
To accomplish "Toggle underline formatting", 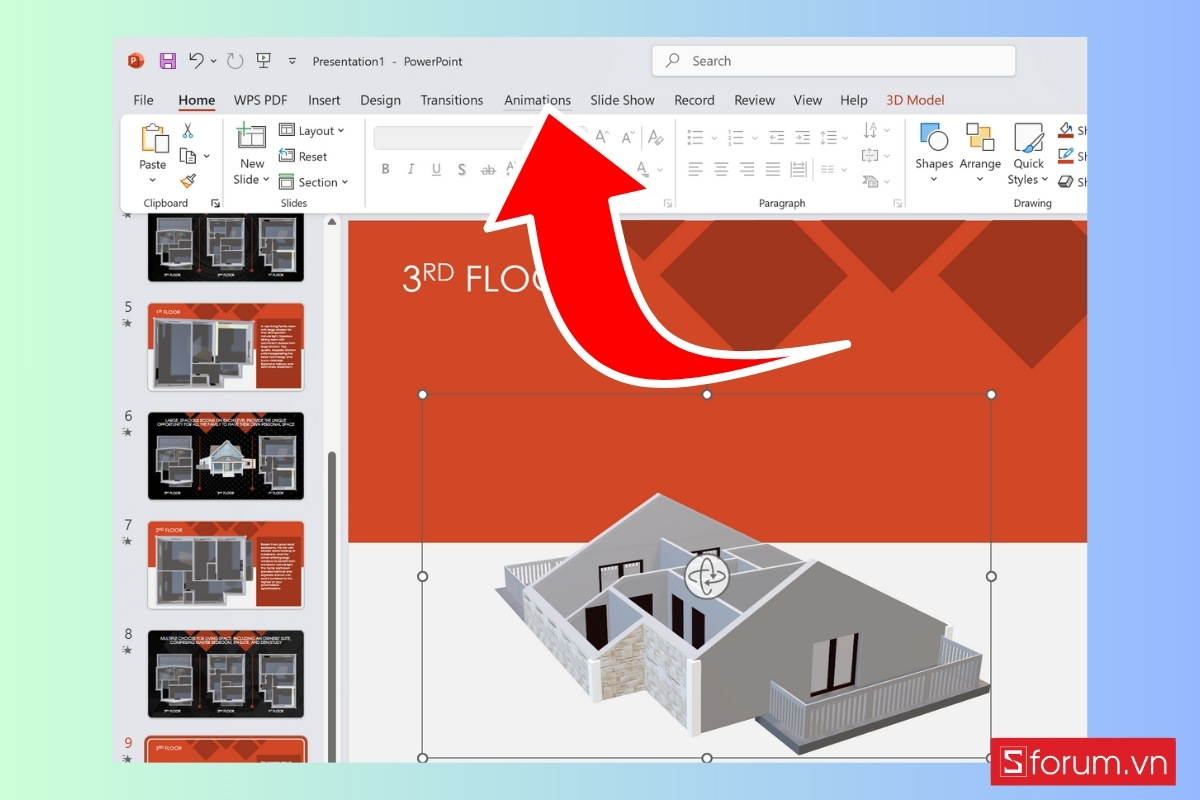I will point(436,169).
